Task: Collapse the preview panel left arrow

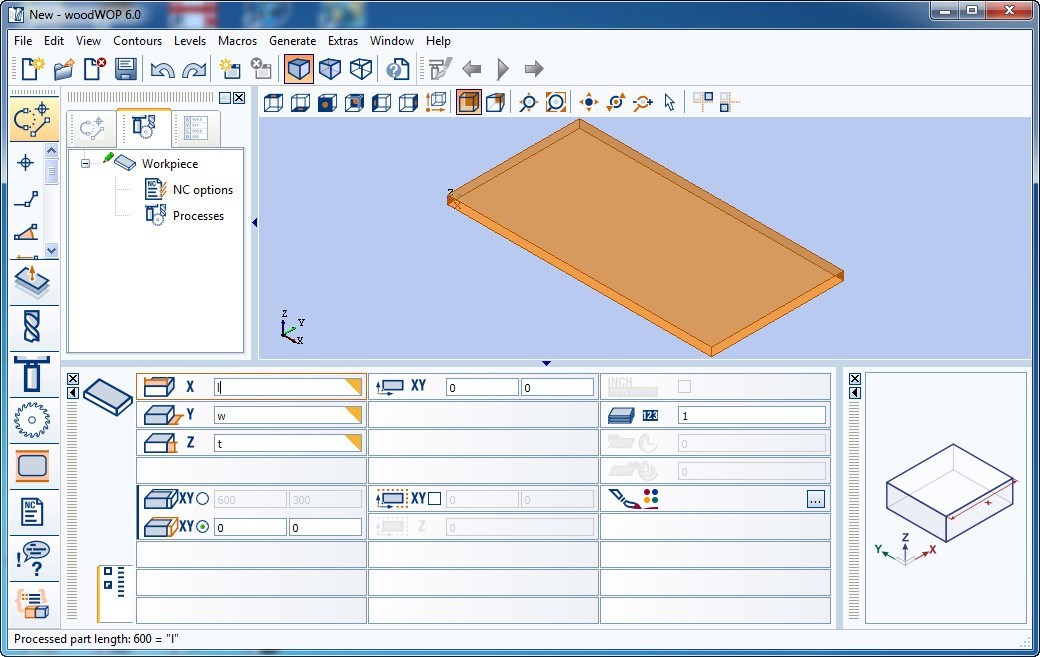Action: (854, 392)
